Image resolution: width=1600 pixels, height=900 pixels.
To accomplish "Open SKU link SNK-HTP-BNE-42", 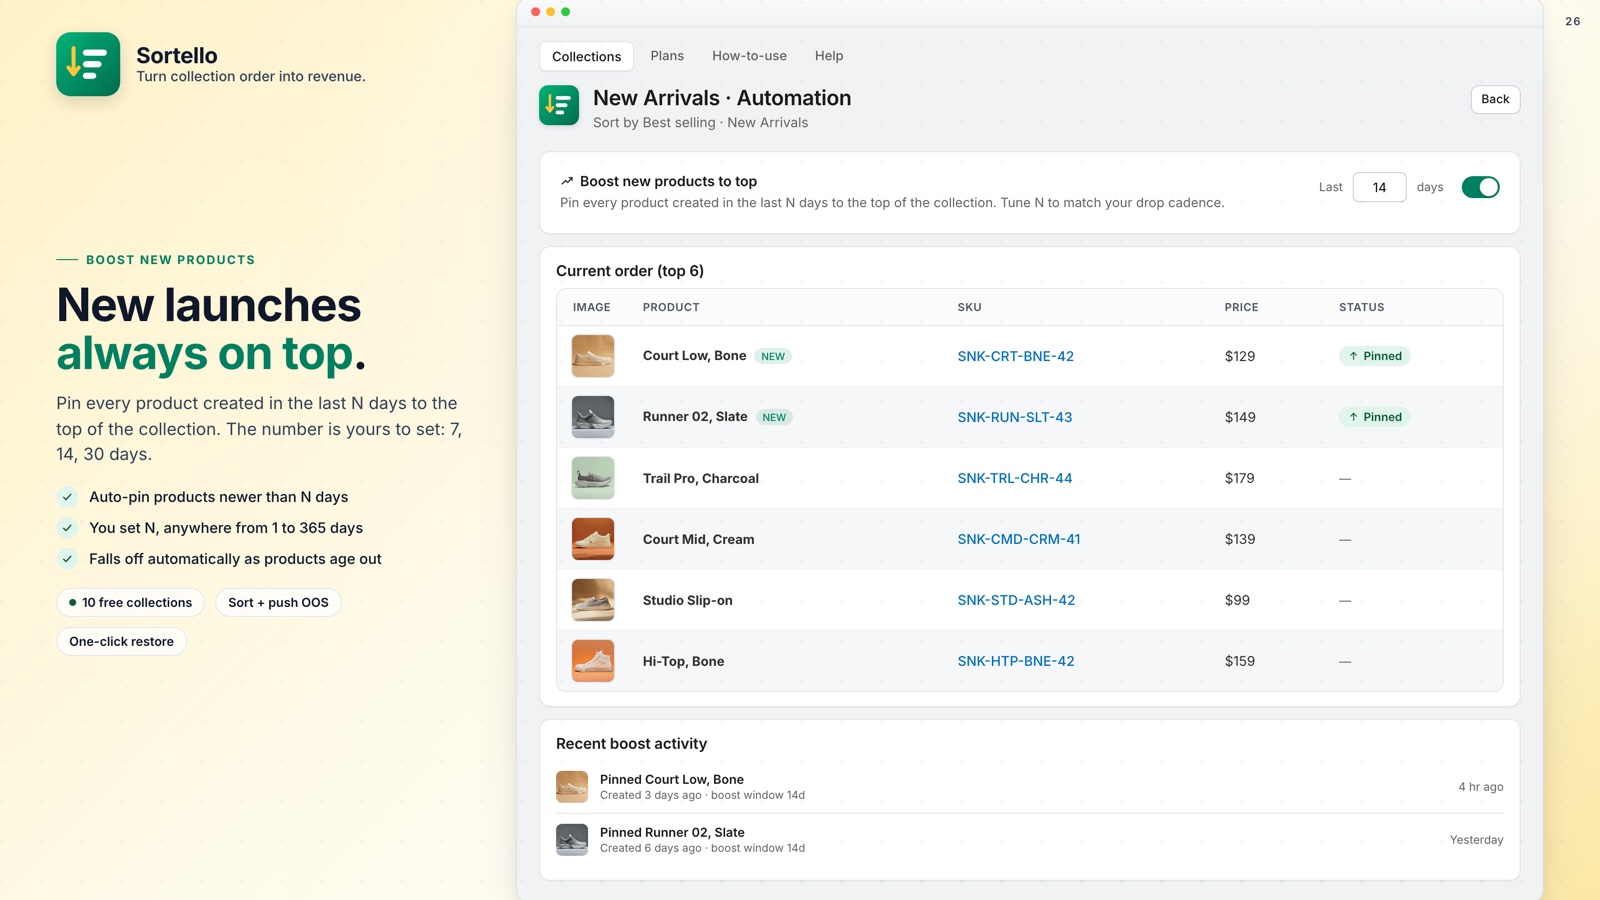I will point(1015,661).
